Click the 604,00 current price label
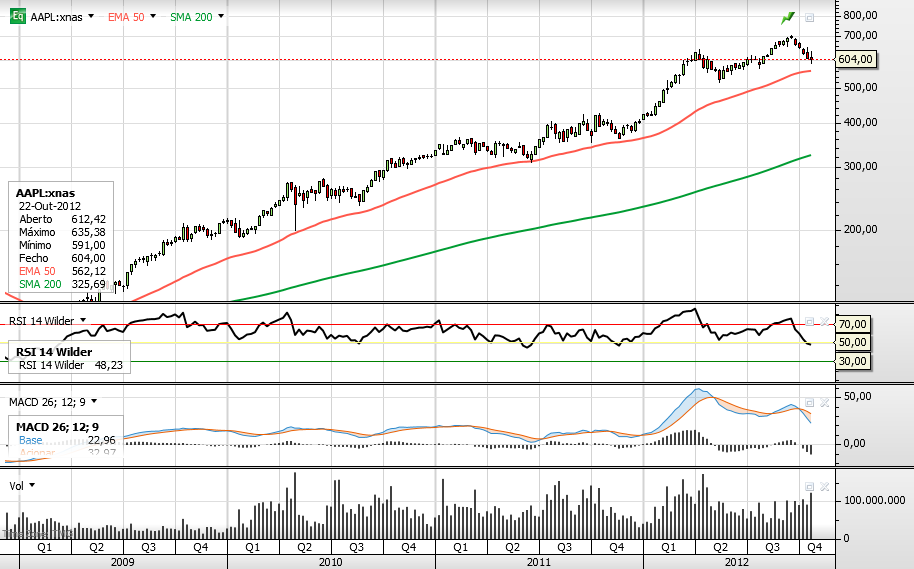The width and height of the screenshot is (914, 569). tap(855, 59)
